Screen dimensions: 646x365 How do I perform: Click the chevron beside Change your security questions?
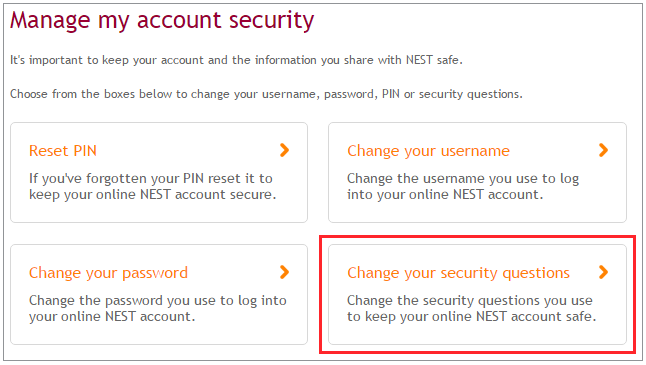point(603,272)
